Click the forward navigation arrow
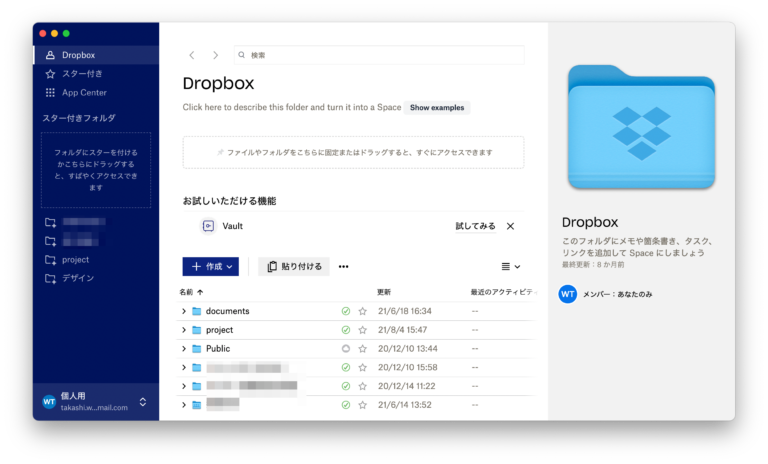 tap(215, 55)
